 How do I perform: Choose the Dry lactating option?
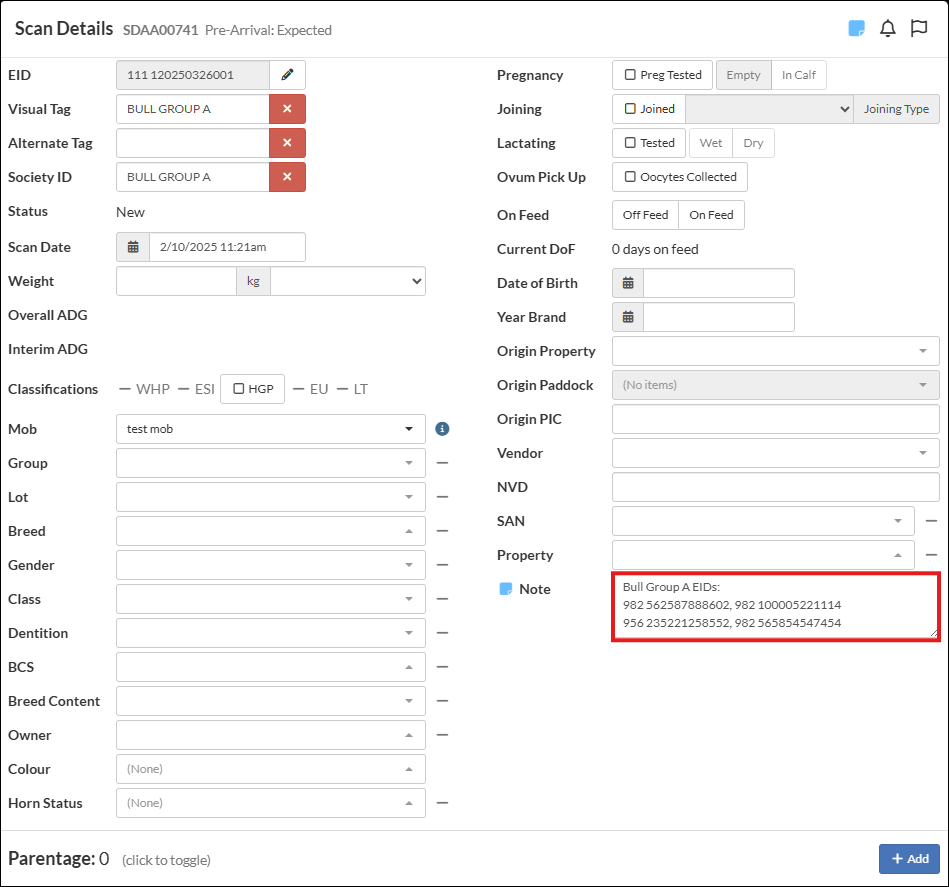[753, 143]
